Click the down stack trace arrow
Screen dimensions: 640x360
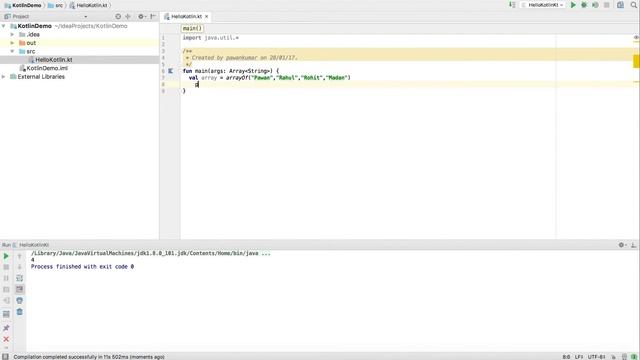click(19, 267)
